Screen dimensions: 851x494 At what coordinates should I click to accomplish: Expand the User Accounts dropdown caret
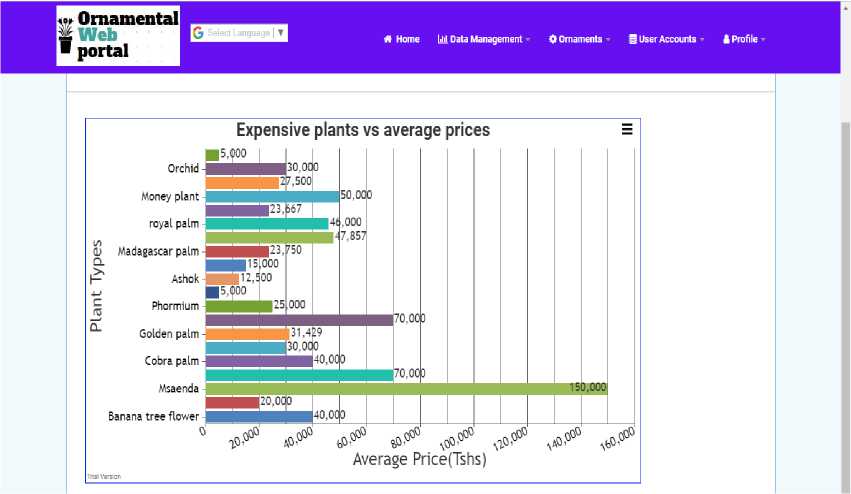702,40
